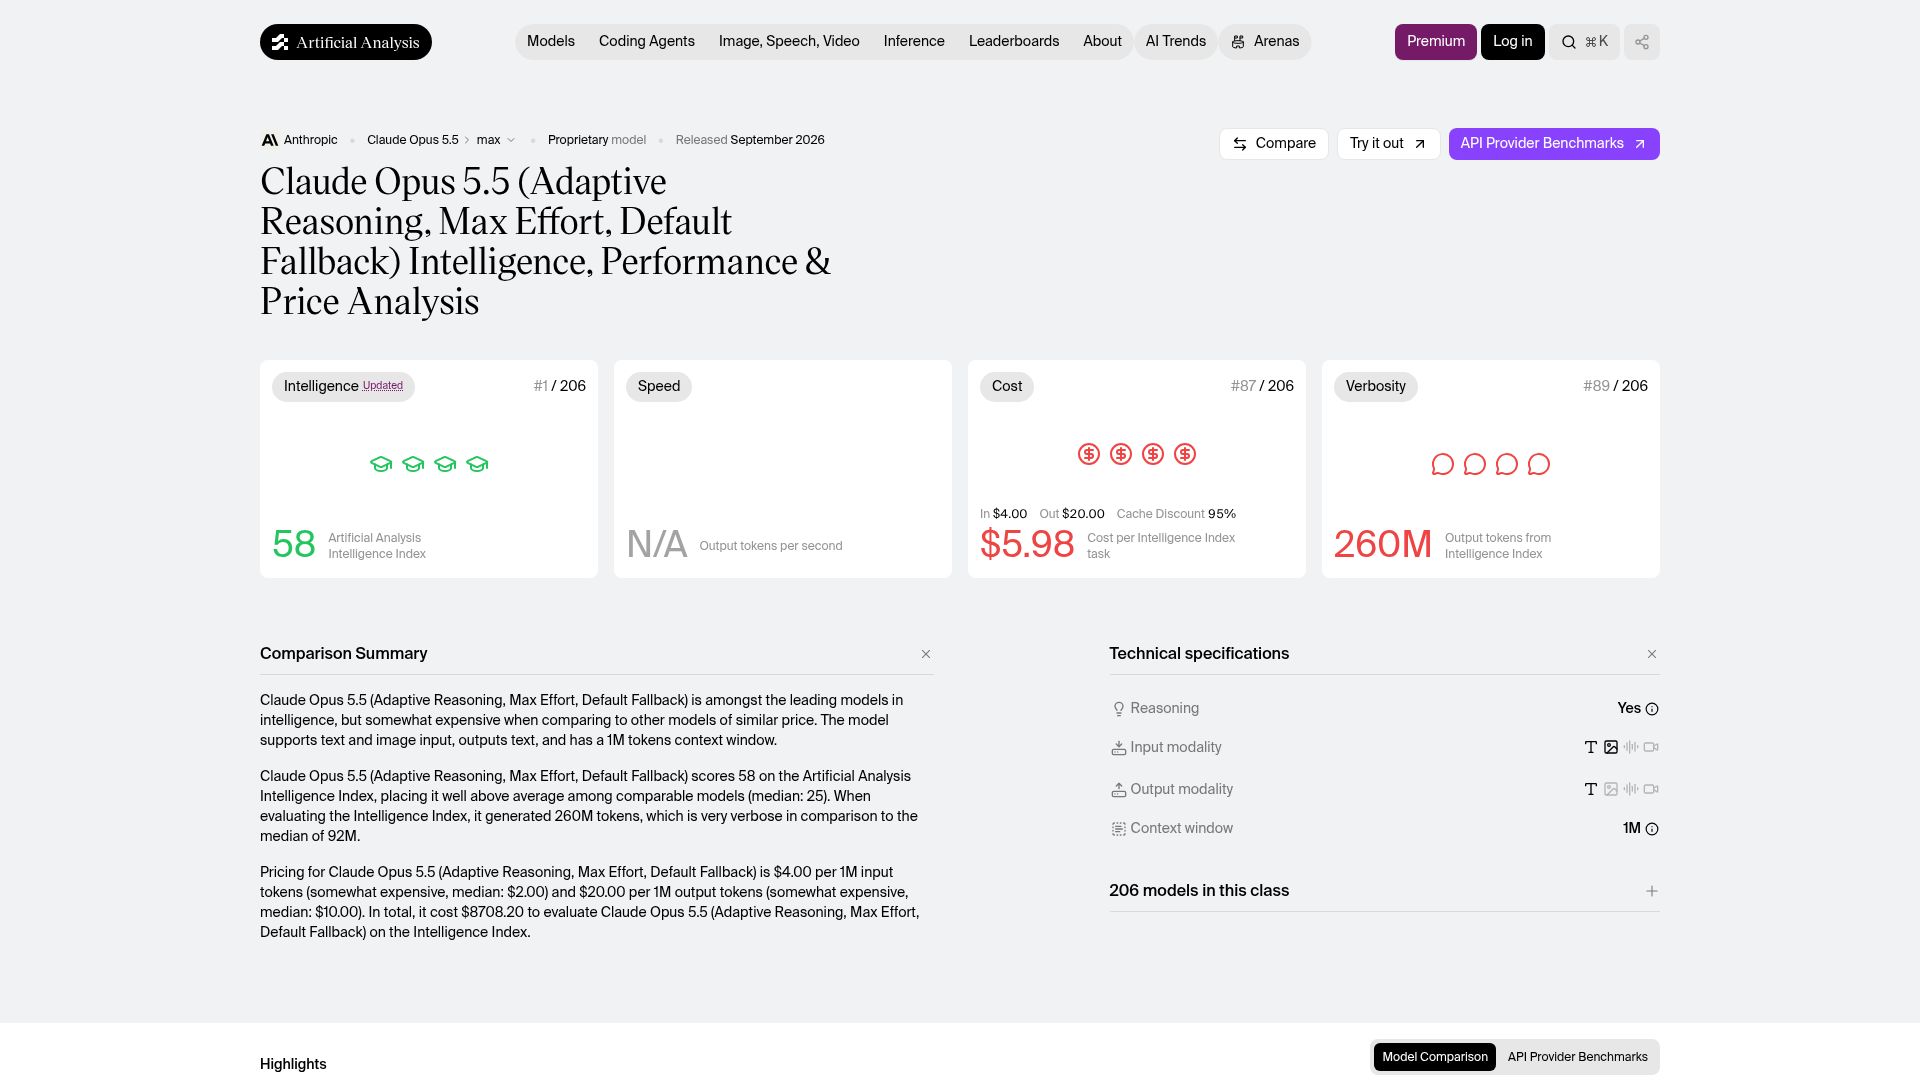The height and width of the screenshot is (1080, 1920).
Task: Click Try it out button
Action: pos(1389,144)
